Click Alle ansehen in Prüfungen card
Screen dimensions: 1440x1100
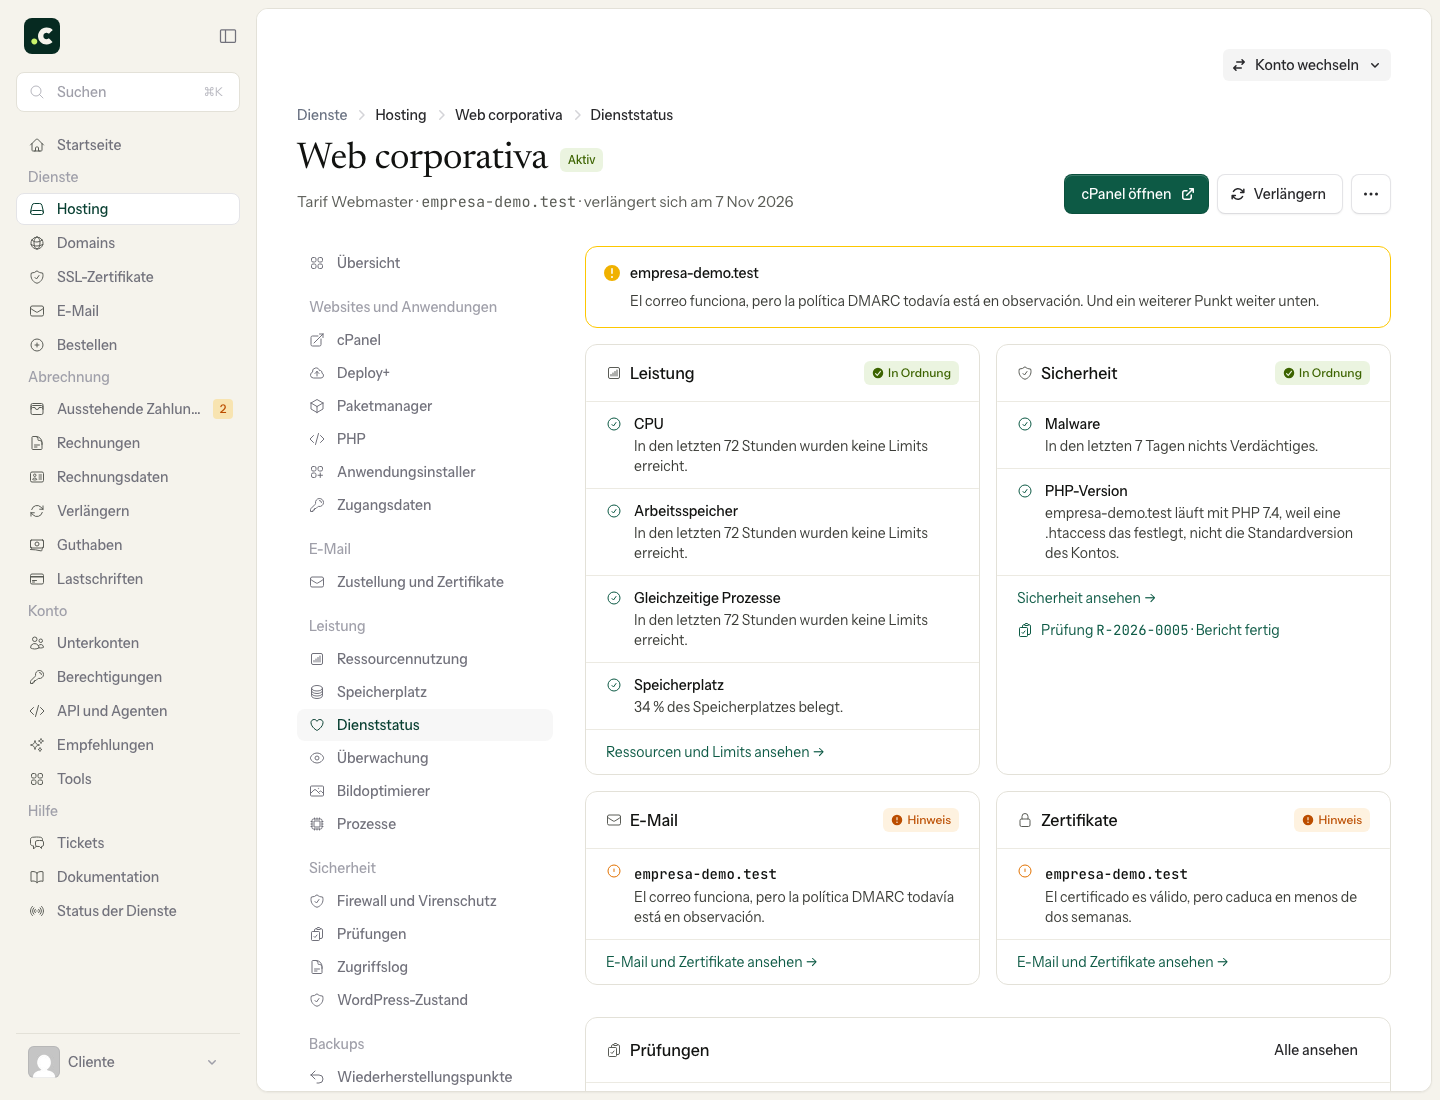(1316, 1050)
